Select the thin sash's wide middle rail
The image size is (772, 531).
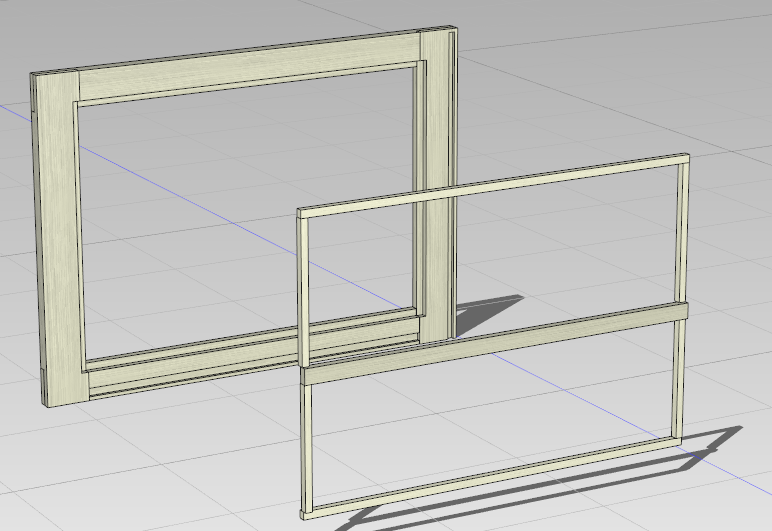(x=495, y=344)
